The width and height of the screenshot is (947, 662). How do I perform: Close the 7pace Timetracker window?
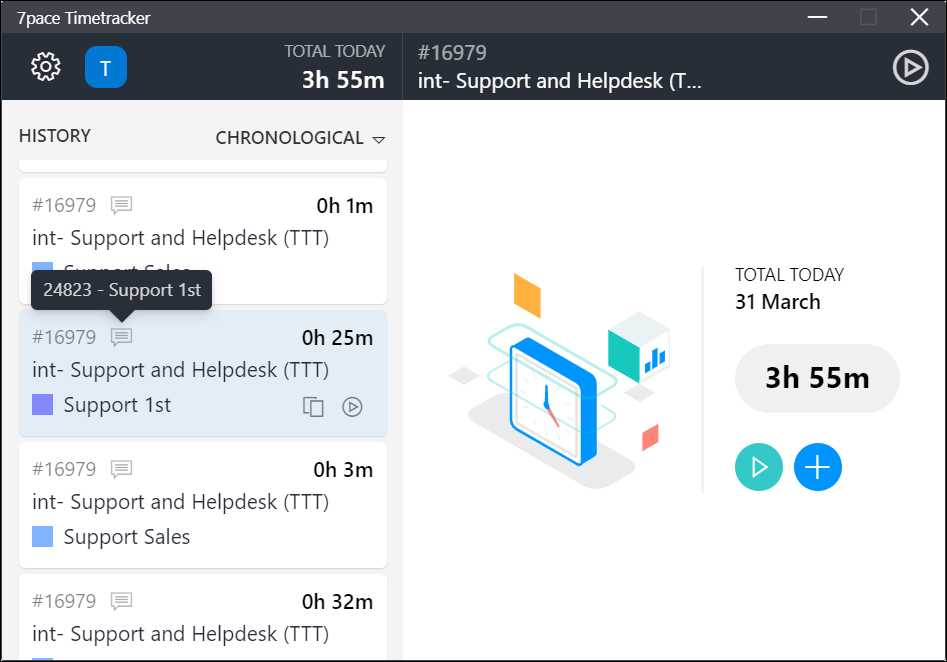[919, 17]
